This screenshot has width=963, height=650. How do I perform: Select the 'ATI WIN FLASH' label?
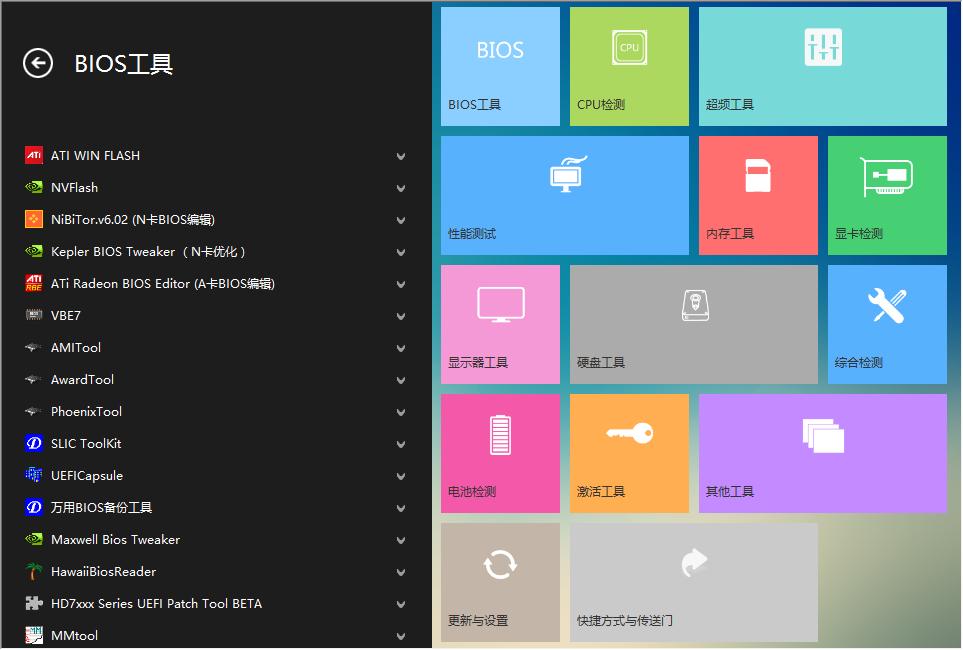click(95, 155)
